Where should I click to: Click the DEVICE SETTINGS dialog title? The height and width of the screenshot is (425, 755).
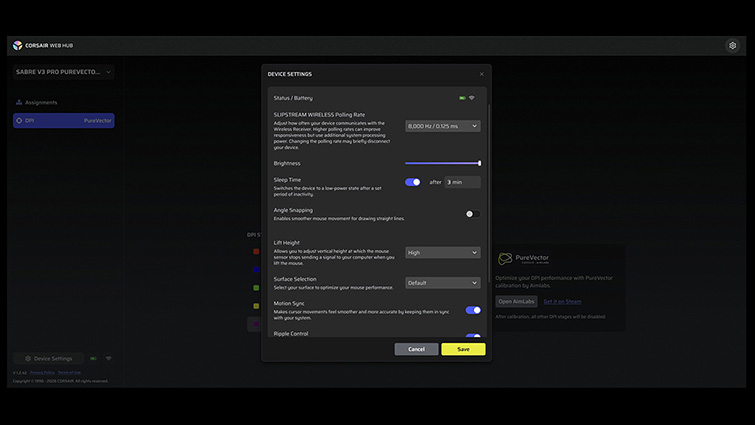(290, 74)
